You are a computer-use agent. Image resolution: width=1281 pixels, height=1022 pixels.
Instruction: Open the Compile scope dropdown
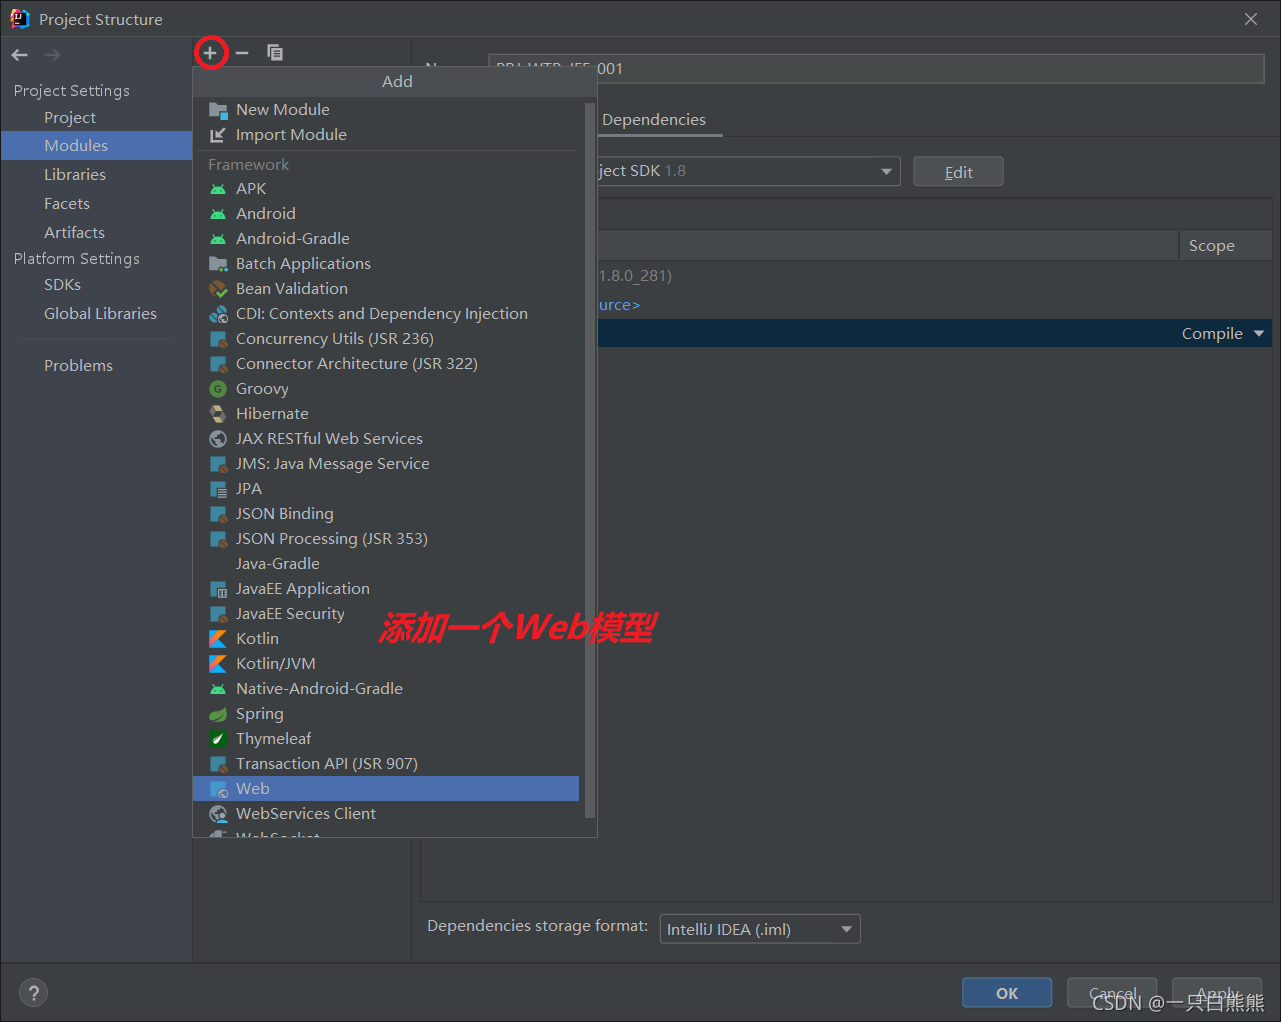(x=1223, y=334)
